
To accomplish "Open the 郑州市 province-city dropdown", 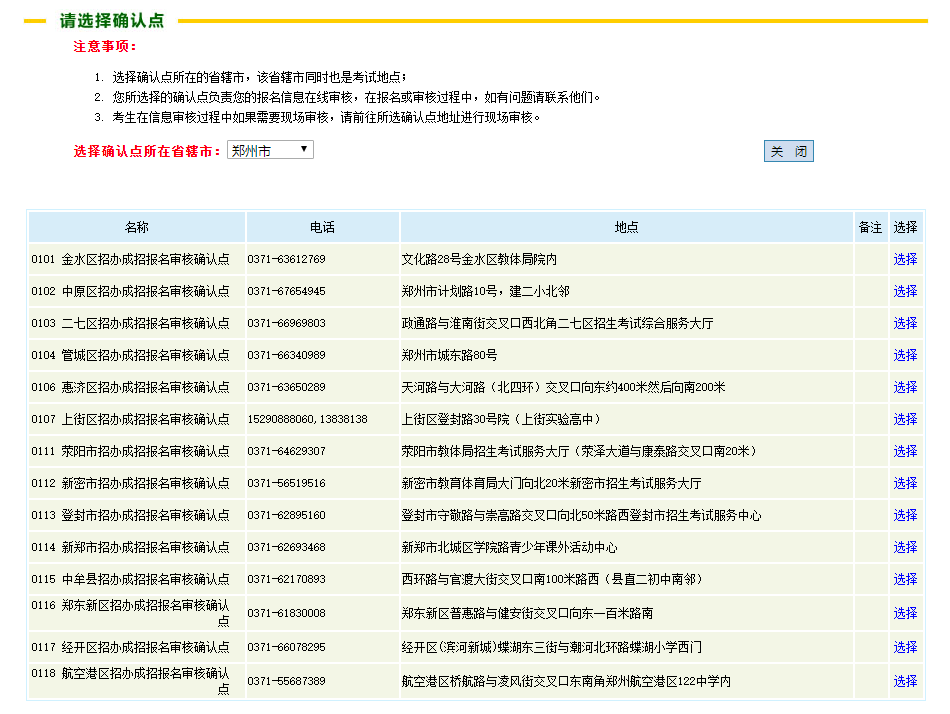I will [x=270, y=150].
